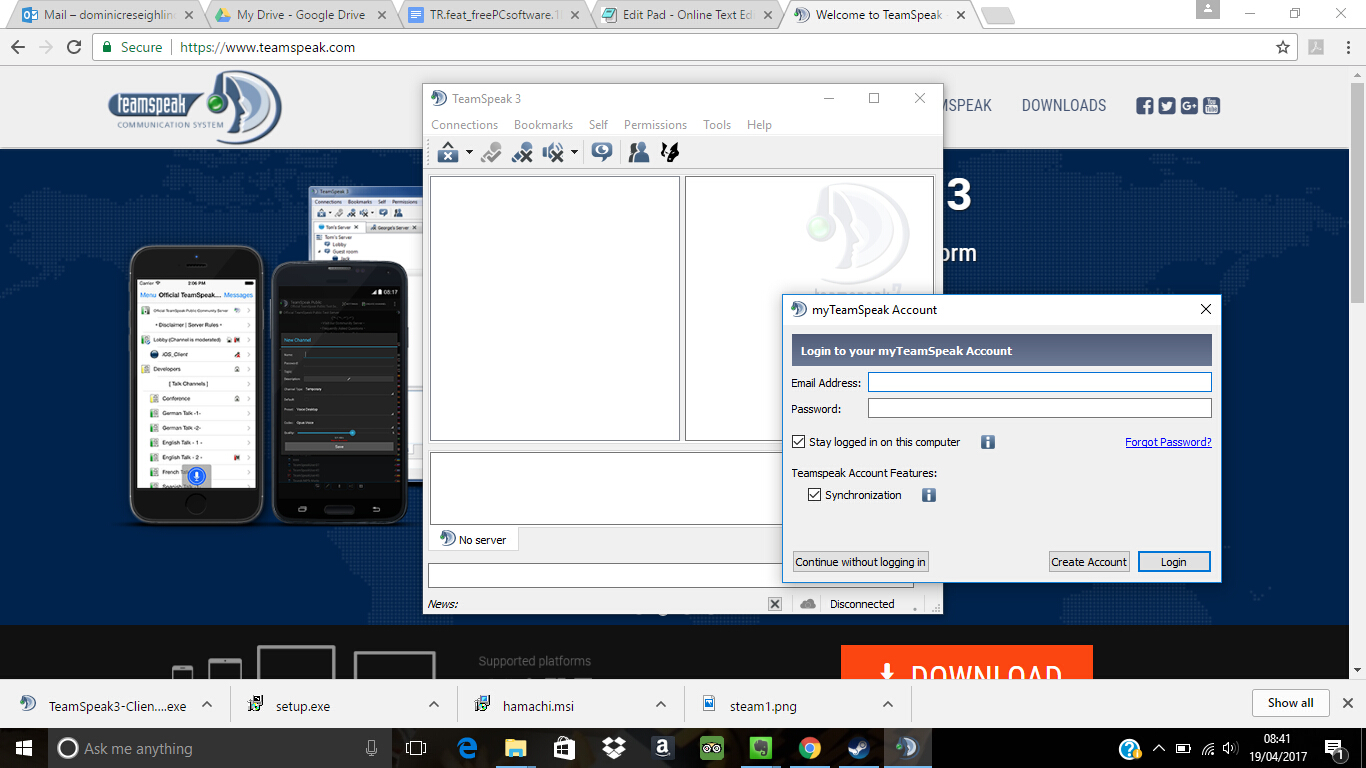Click the Away status toolbar icon in TeamSpeak
1366x768 pixels.
point(448,152)
